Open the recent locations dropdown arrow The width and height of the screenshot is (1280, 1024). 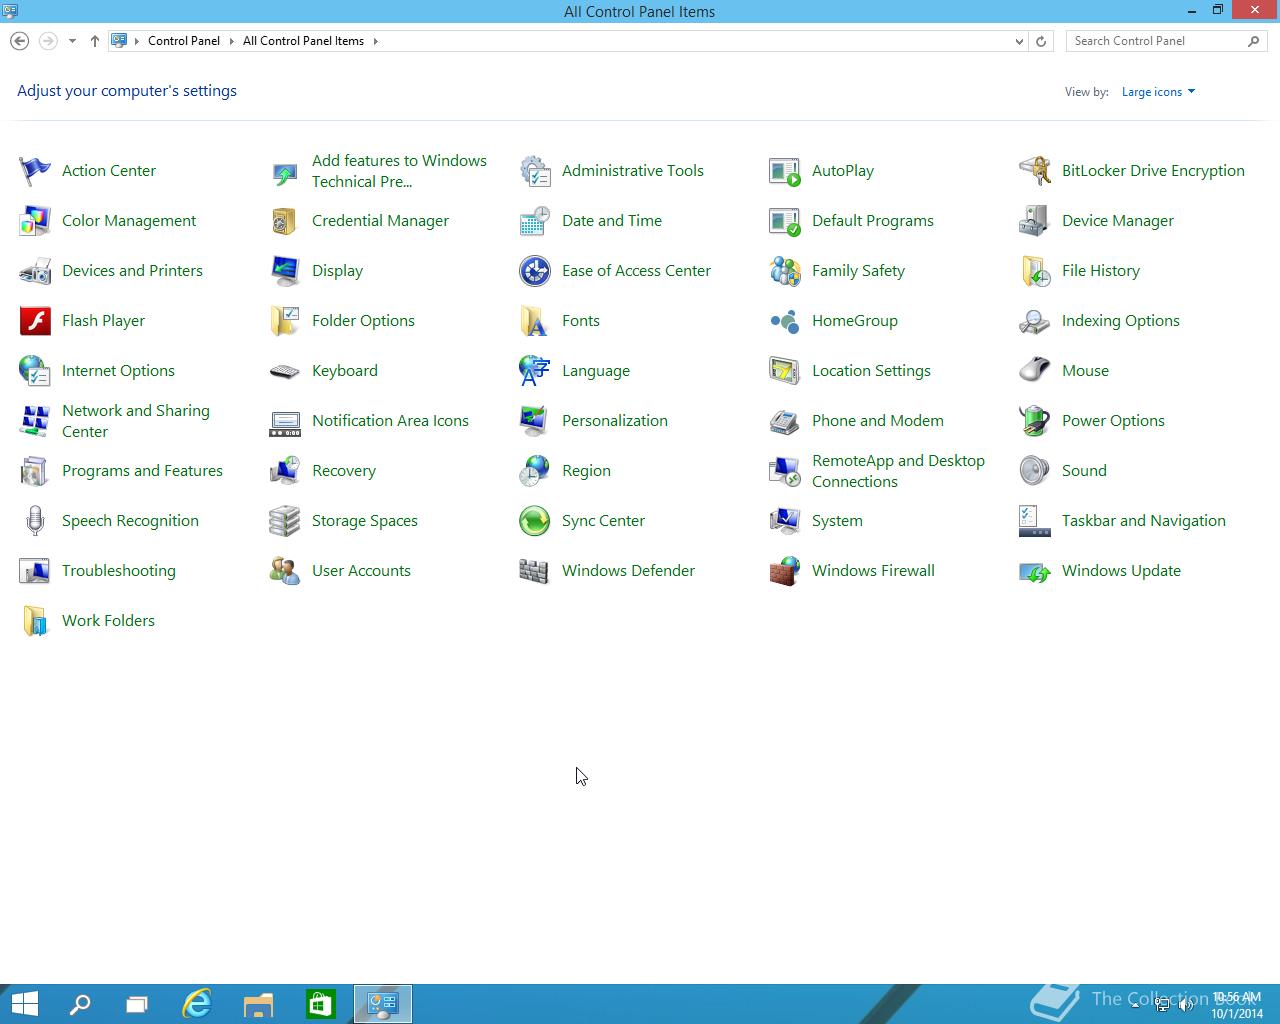click(72, 41)
